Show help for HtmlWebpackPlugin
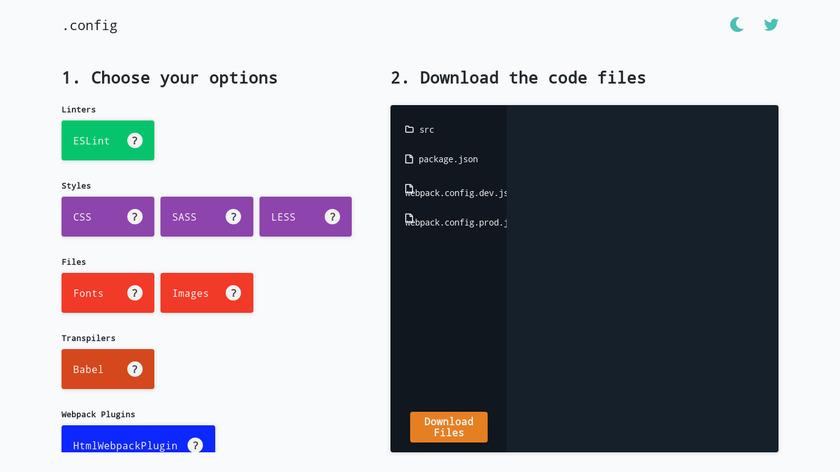The height and width of the screenshot is (472, 840). point(196,445)
